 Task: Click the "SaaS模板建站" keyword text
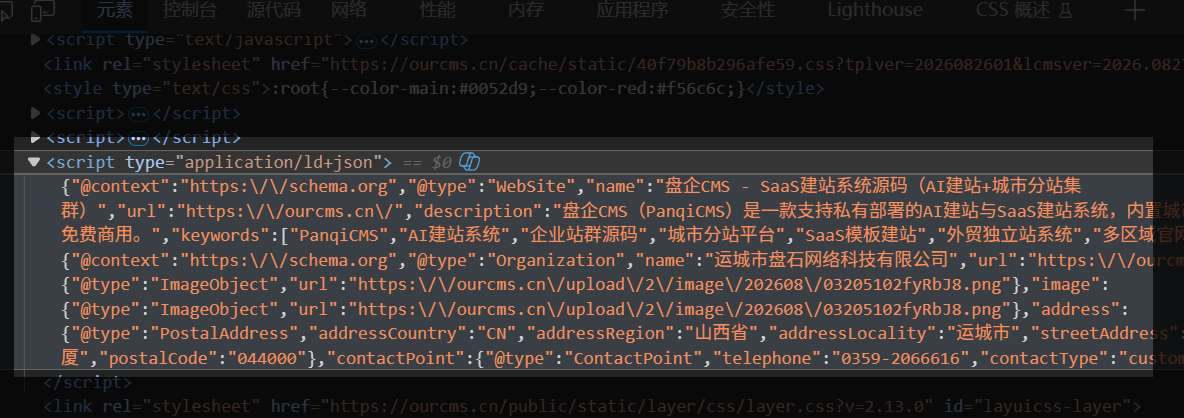(x=860, y=235)
